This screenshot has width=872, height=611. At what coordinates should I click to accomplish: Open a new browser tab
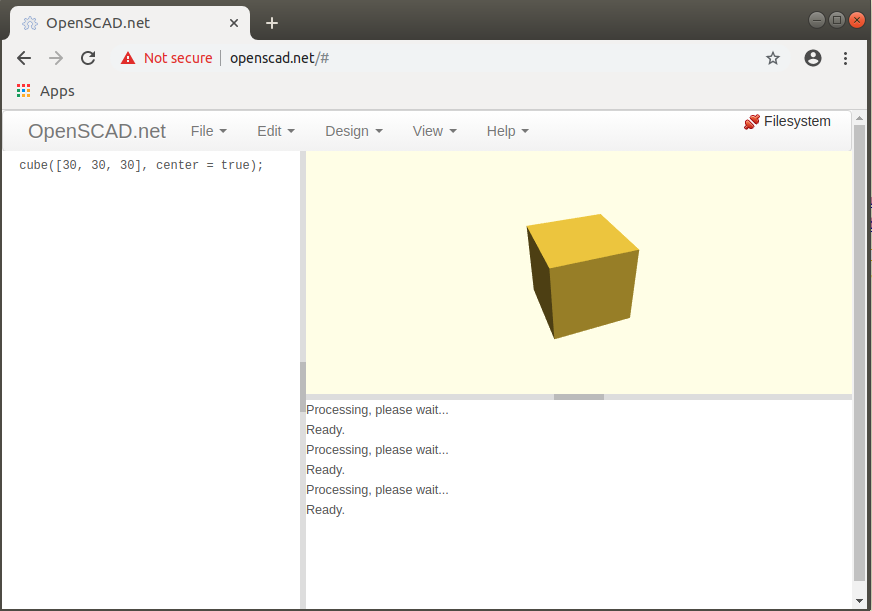click(271, 23)
